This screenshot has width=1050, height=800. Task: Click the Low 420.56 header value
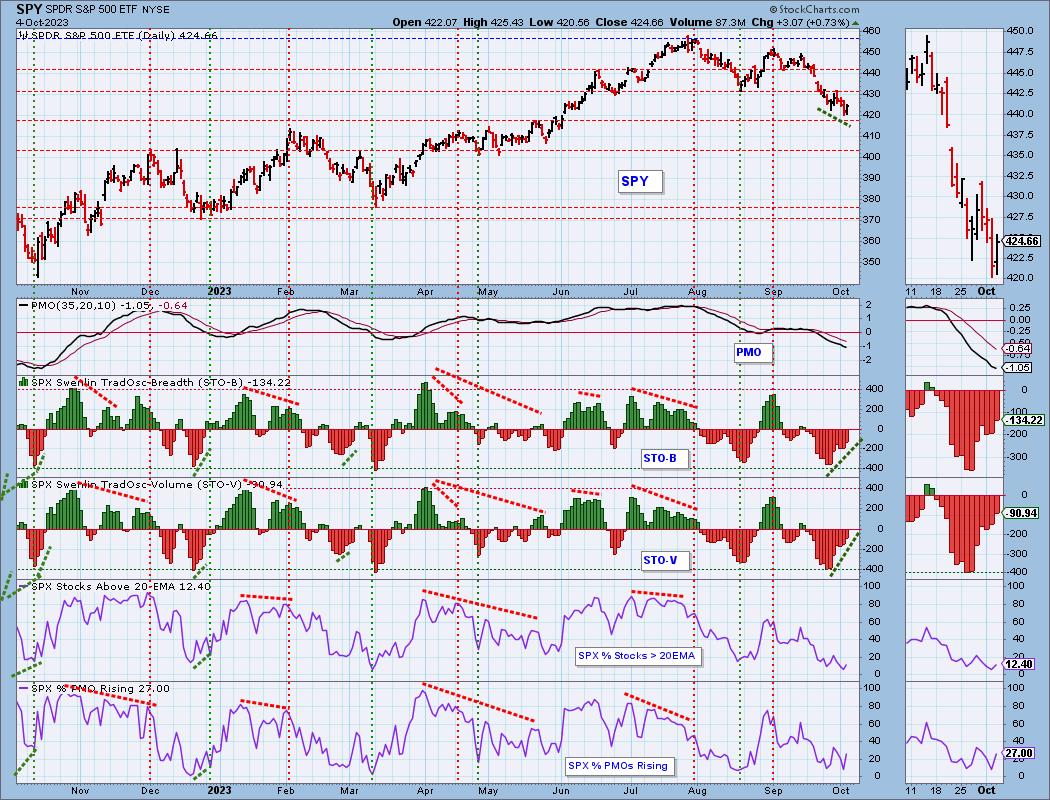point(559,22)
